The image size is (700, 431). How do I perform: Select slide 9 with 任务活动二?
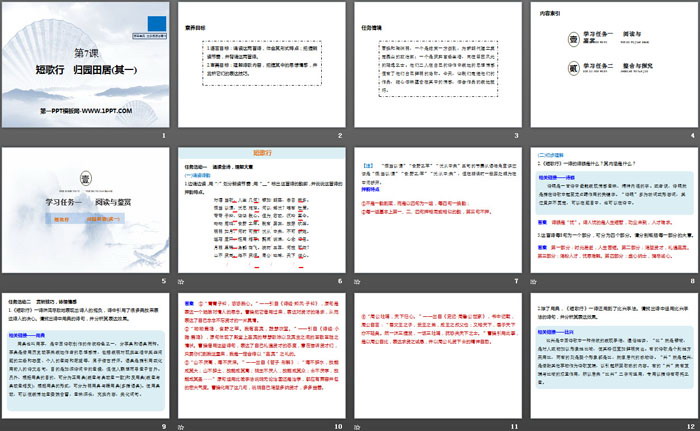point(87,350)
